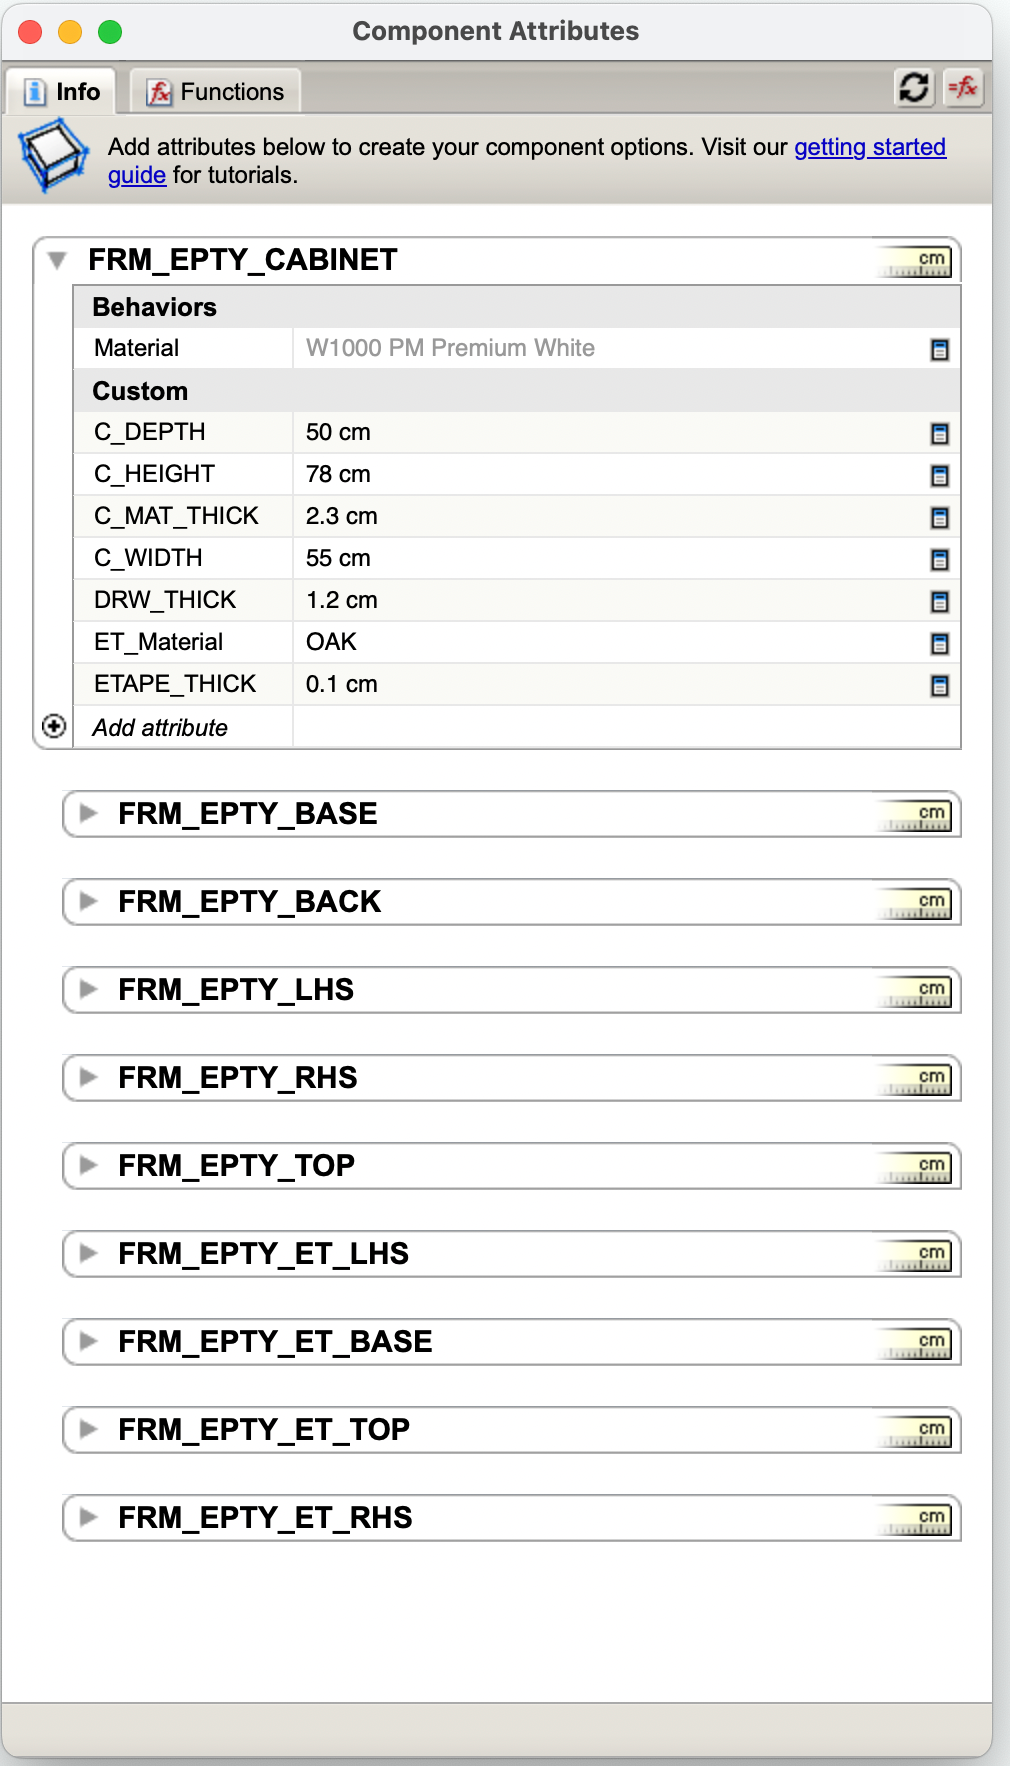Screen dimensions: 1010x1766
Task: Toggle the formula view icon
Action: 963,88
